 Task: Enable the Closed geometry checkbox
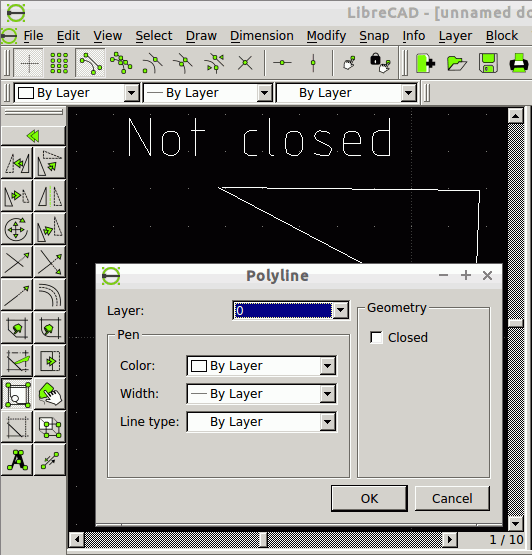pos(376,337)
